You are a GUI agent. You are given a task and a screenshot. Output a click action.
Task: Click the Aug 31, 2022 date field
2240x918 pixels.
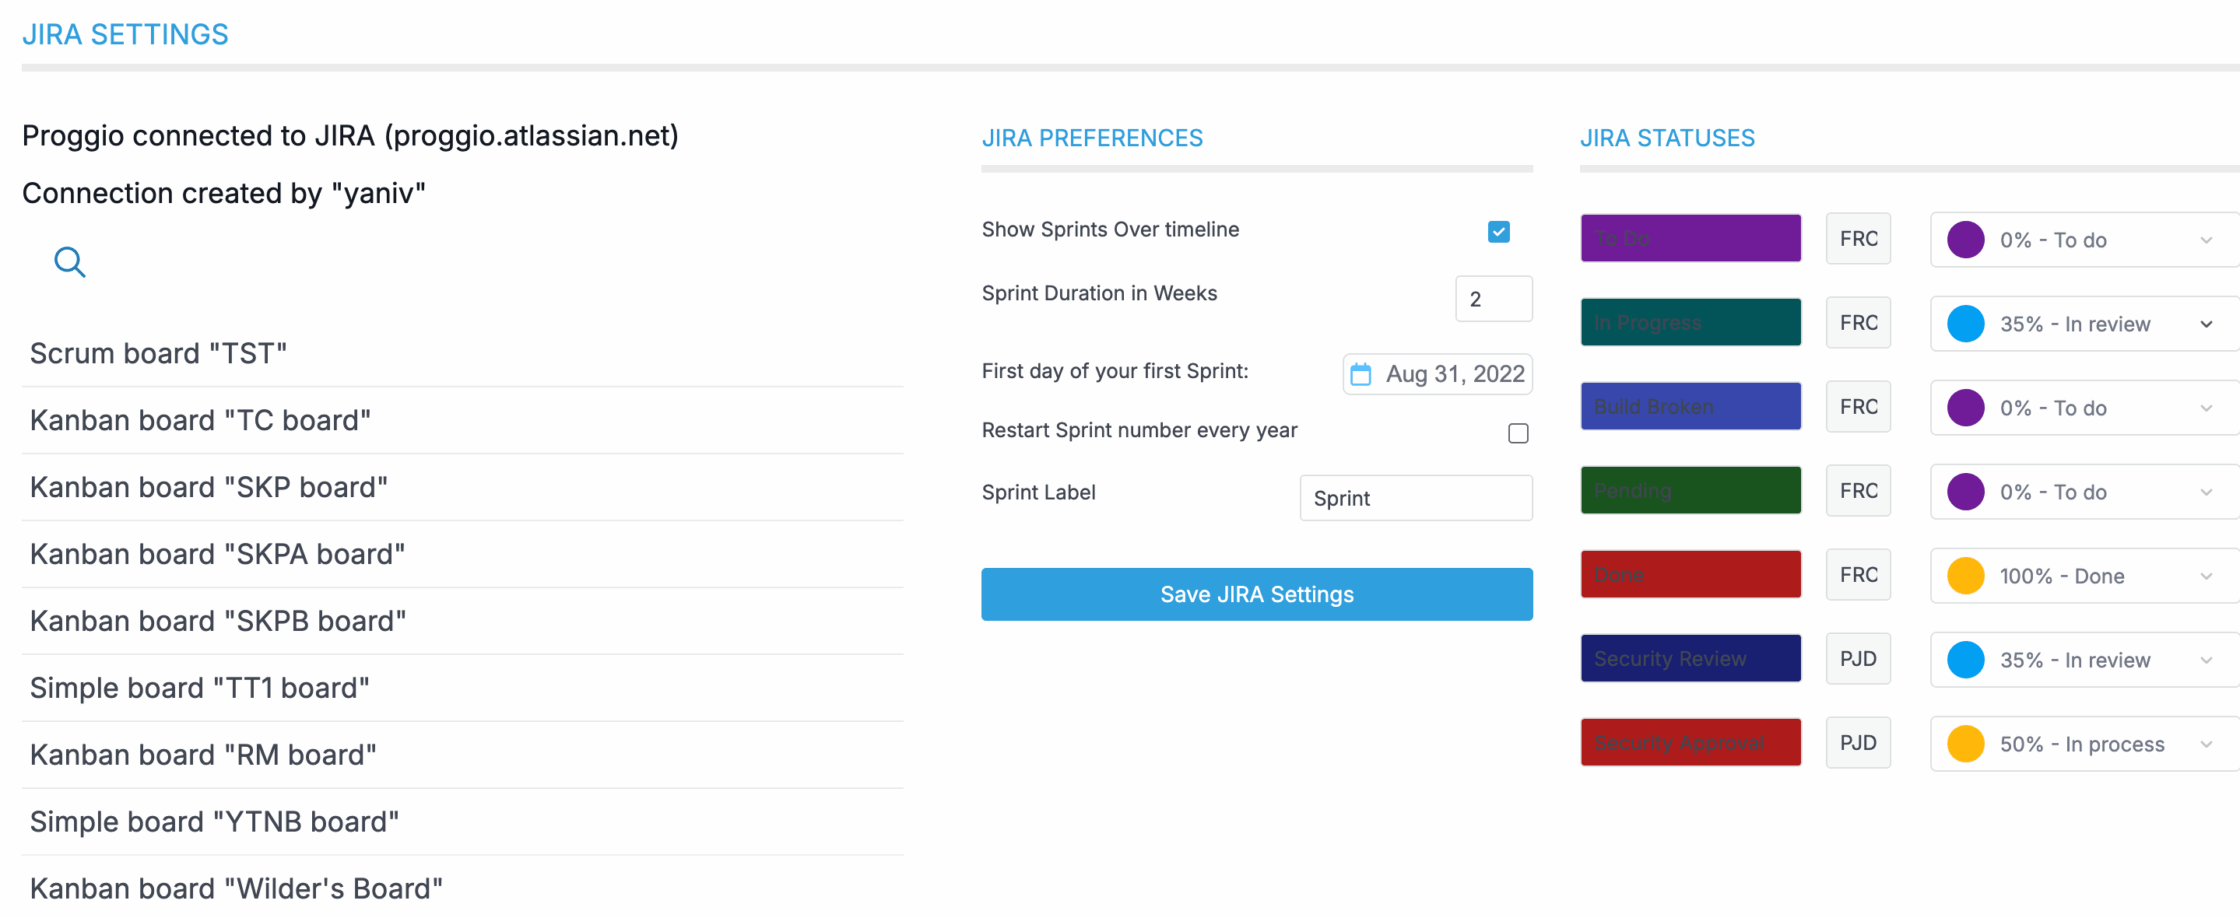tap(1438, 374)
